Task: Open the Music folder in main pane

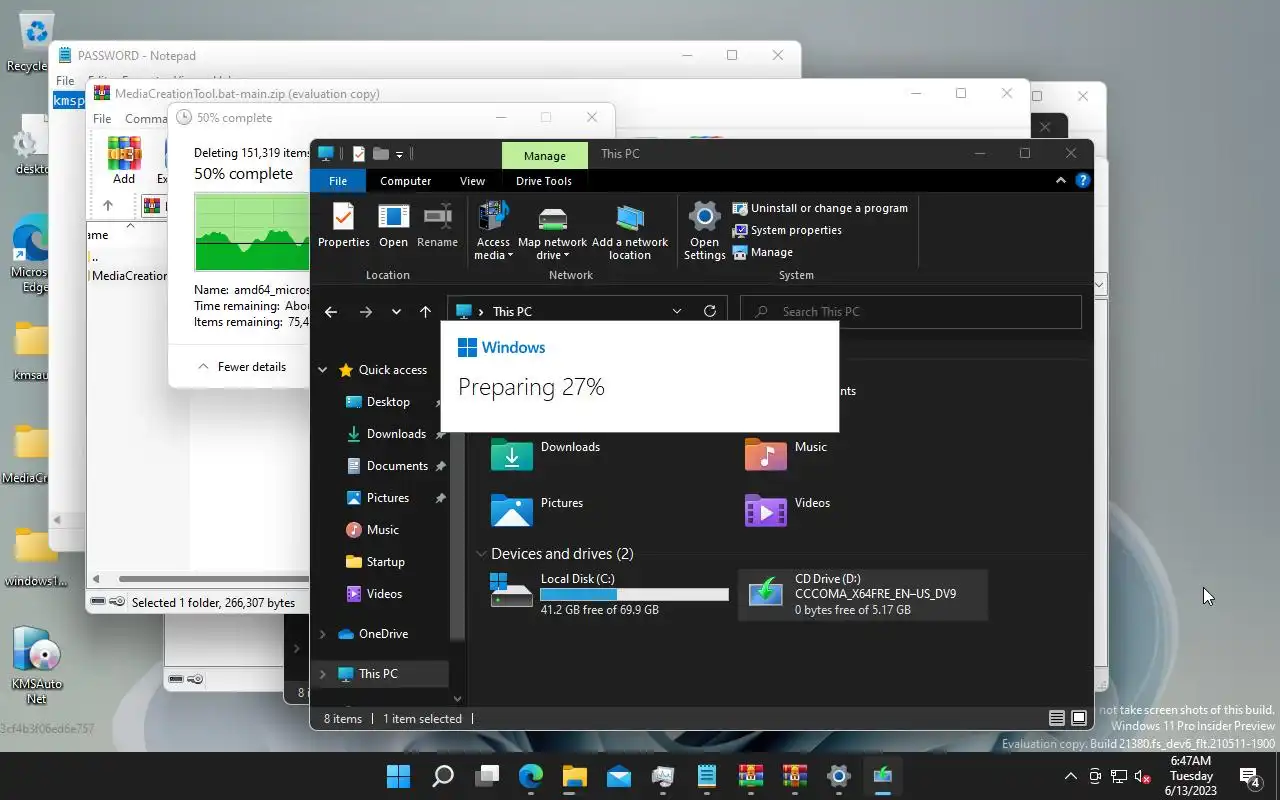Action: pos(787,454)
